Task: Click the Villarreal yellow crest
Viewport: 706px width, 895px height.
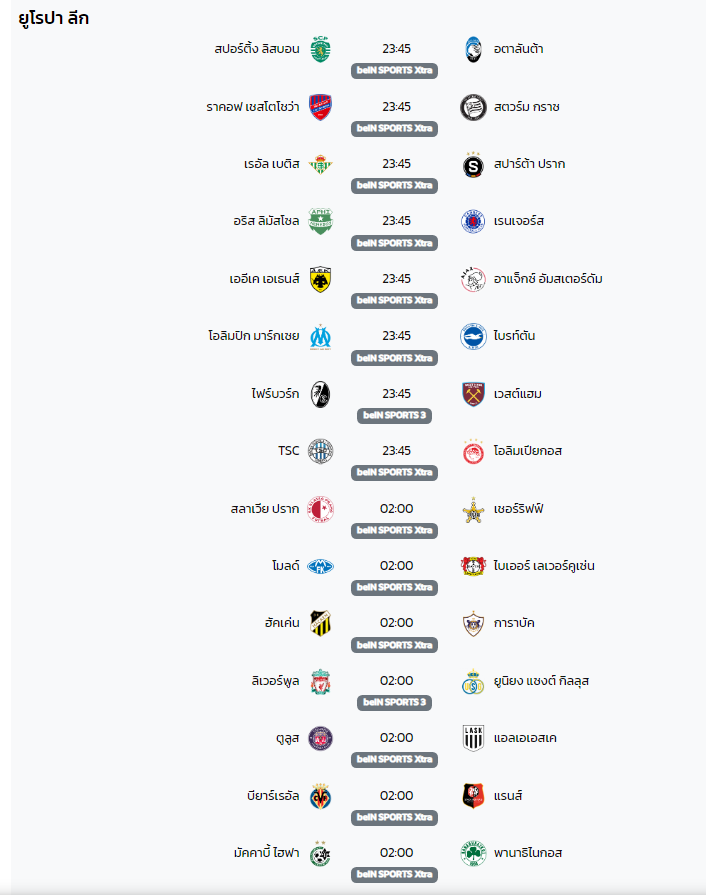Action: click(x=320, y=796)
